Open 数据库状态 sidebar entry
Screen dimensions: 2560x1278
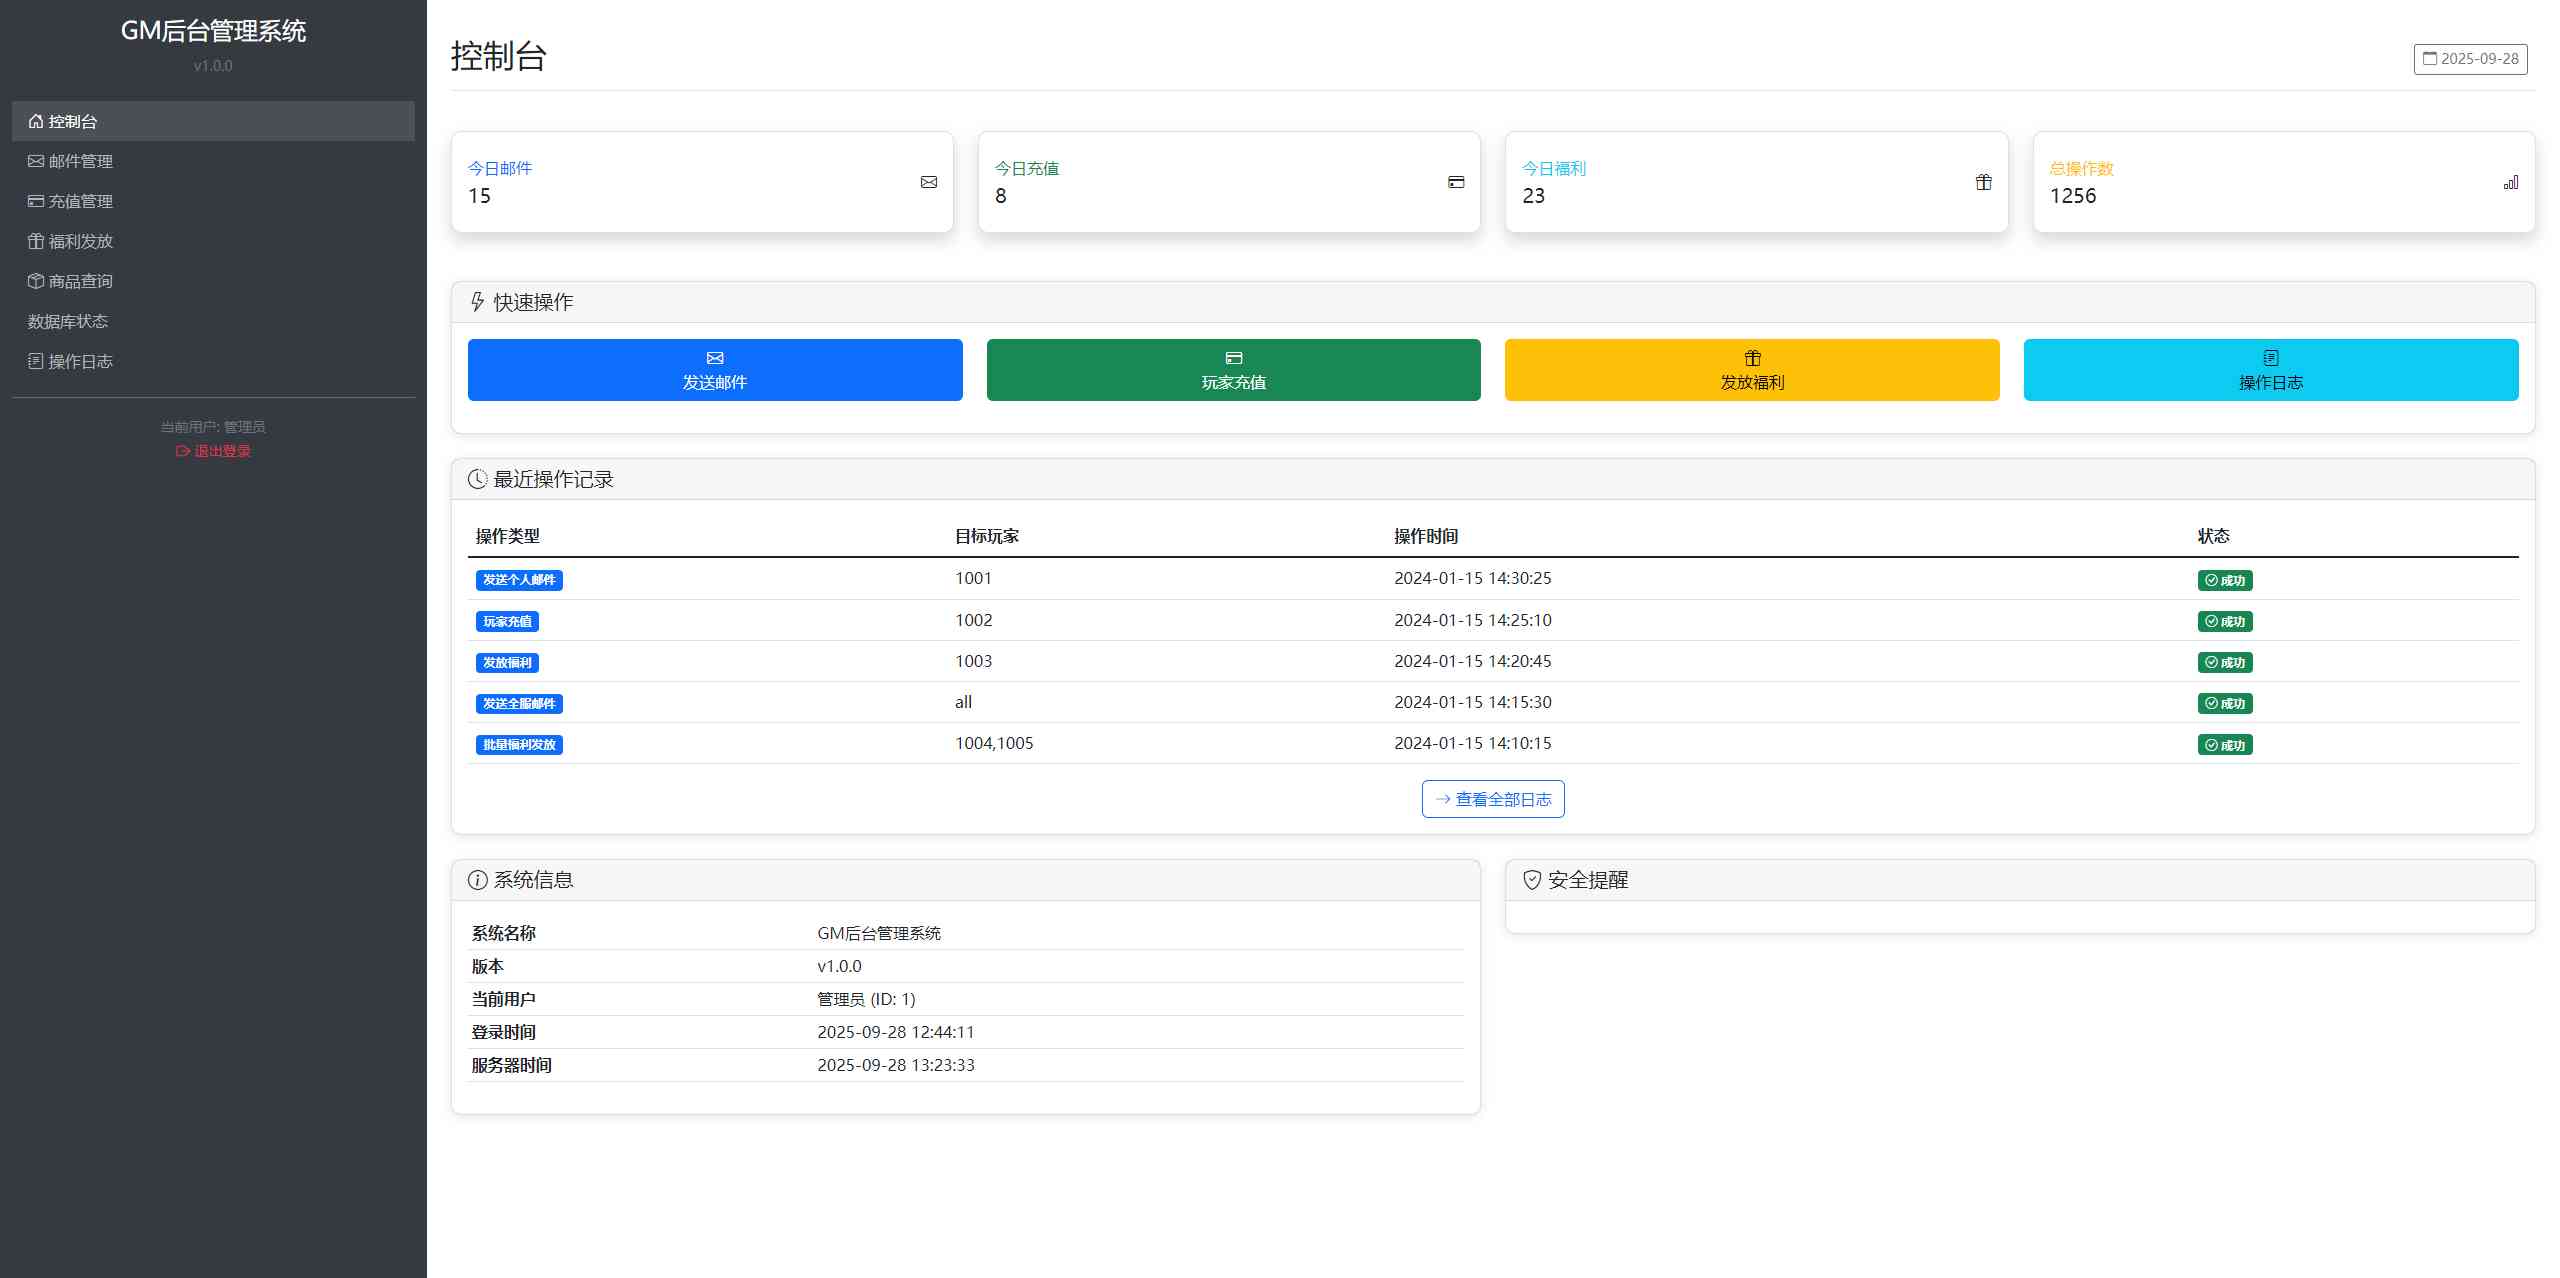(x=68, y=321)
